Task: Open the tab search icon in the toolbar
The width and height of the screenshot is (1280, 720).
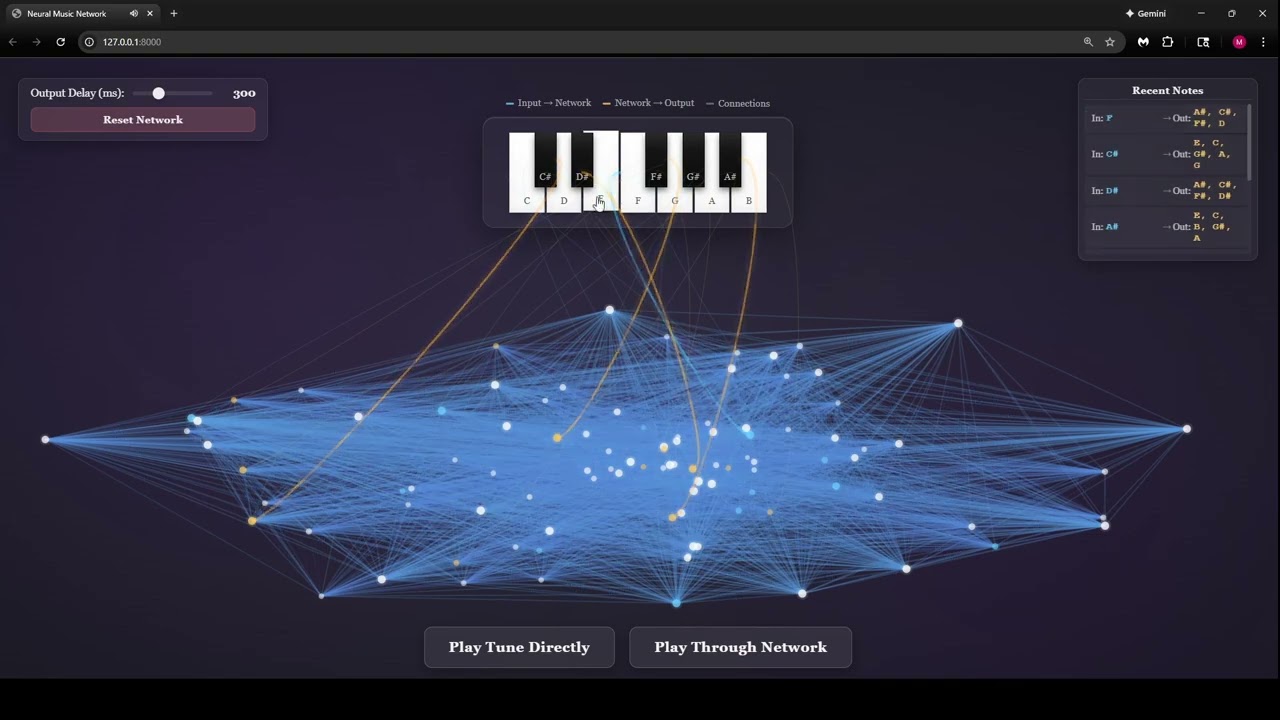Action: [x=1203, y=42]
